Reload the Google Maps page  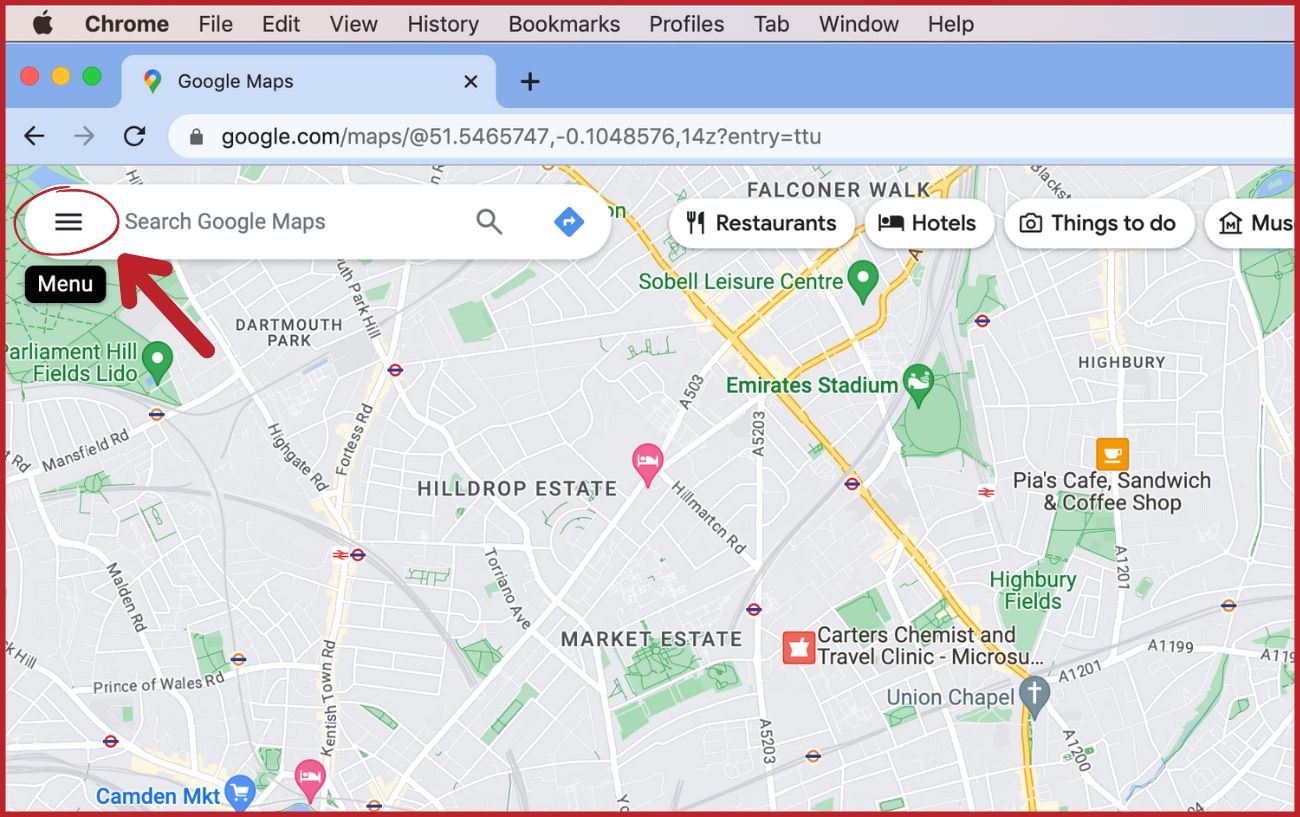coord(134,136)
